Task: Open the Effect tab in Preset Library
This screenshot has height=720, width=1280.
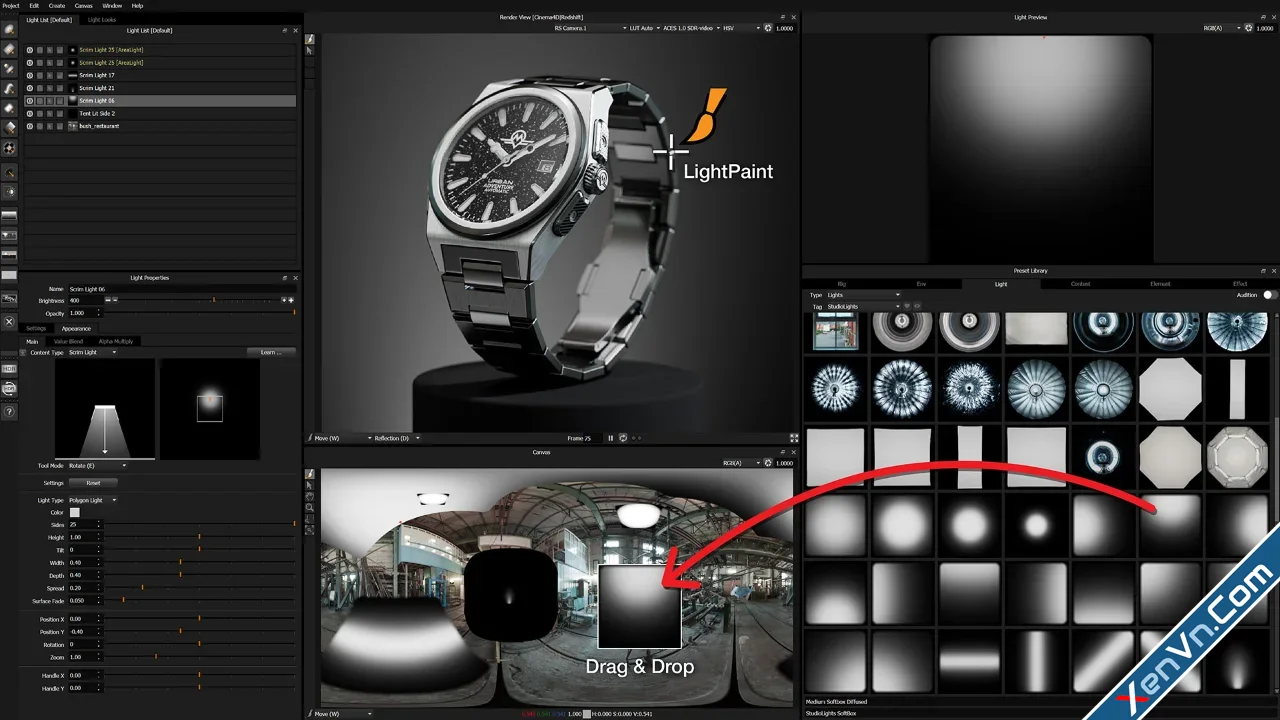Action: point(1240,284)
